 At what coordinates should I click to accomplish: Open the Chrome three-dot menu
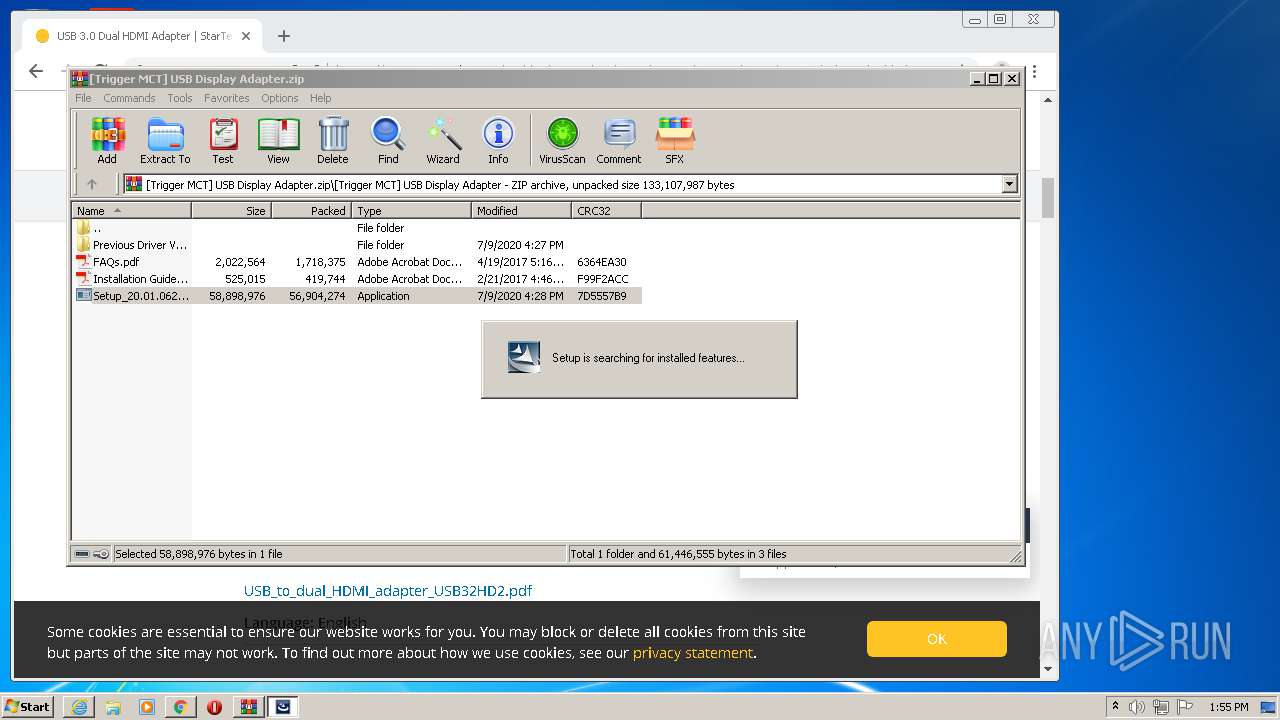click(1034, 72)
